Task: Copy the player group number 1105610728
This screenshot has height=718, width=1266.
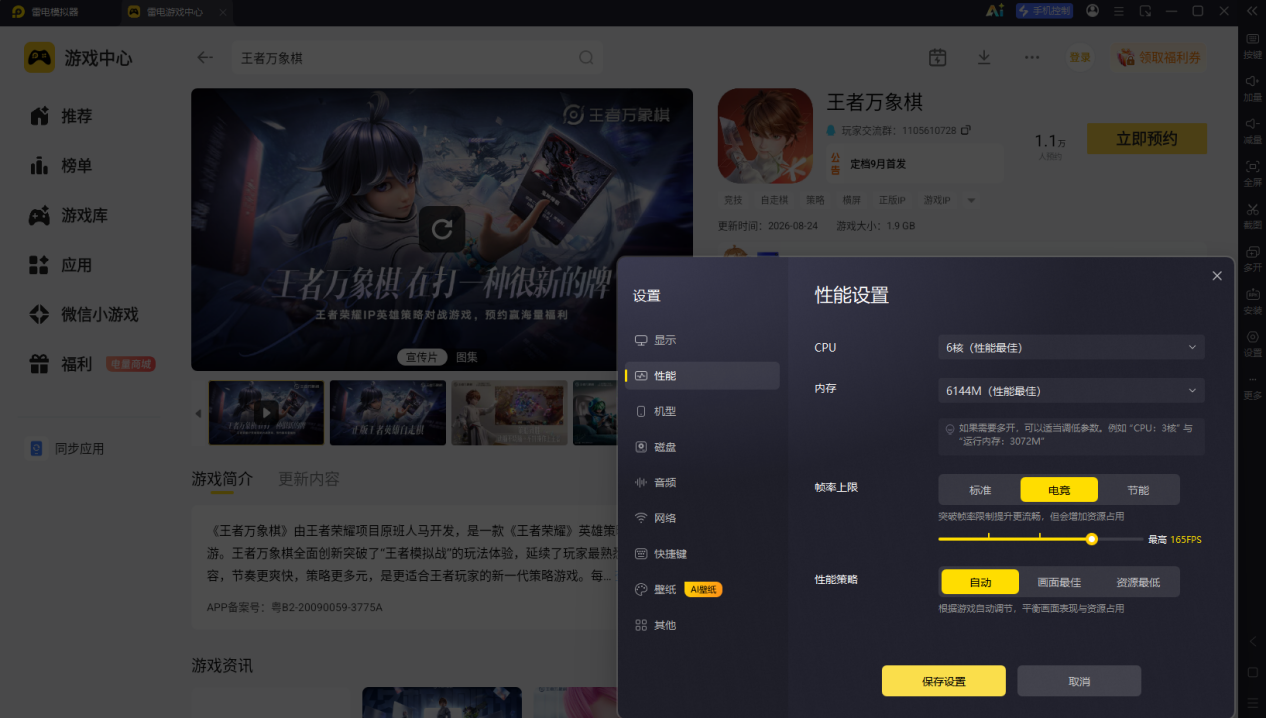Action: click(965, 130)
